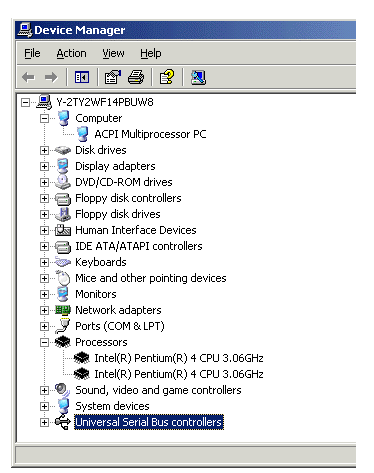Collapse the Computer category node
This screenshot has height=473, width=374.
44,118
